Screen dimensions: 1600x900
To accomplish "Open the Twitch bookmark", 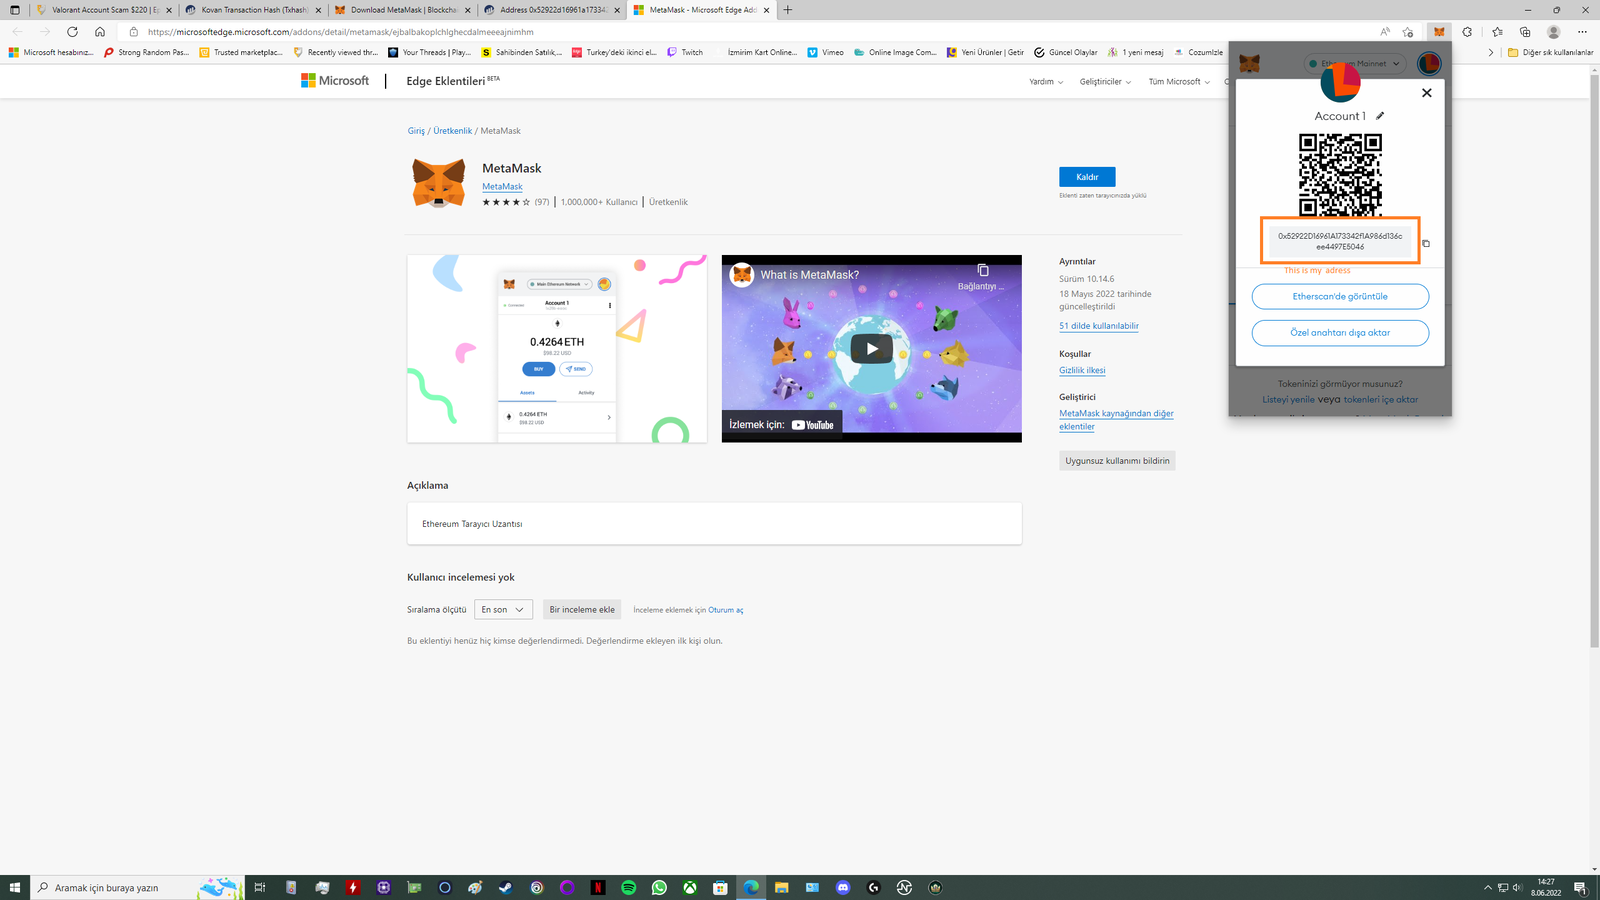I will [x=685, y=52].
